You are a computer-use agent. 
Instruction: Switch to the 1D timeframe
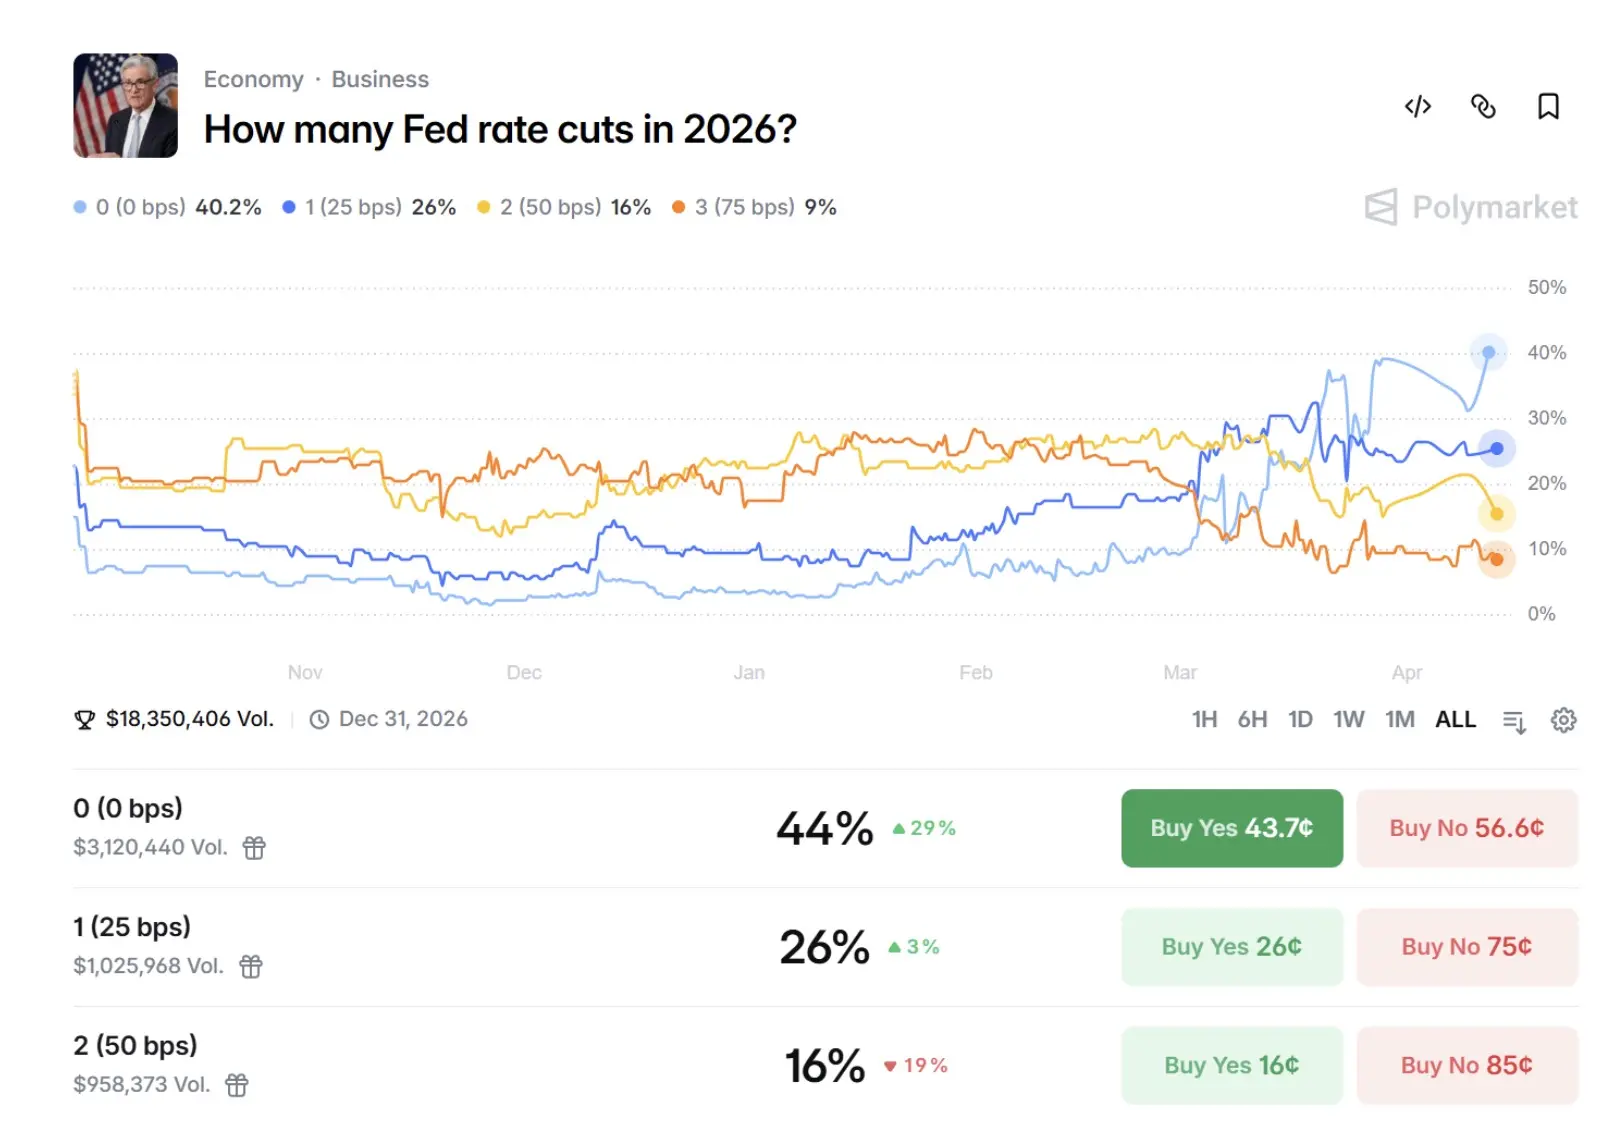point(1300,719)
